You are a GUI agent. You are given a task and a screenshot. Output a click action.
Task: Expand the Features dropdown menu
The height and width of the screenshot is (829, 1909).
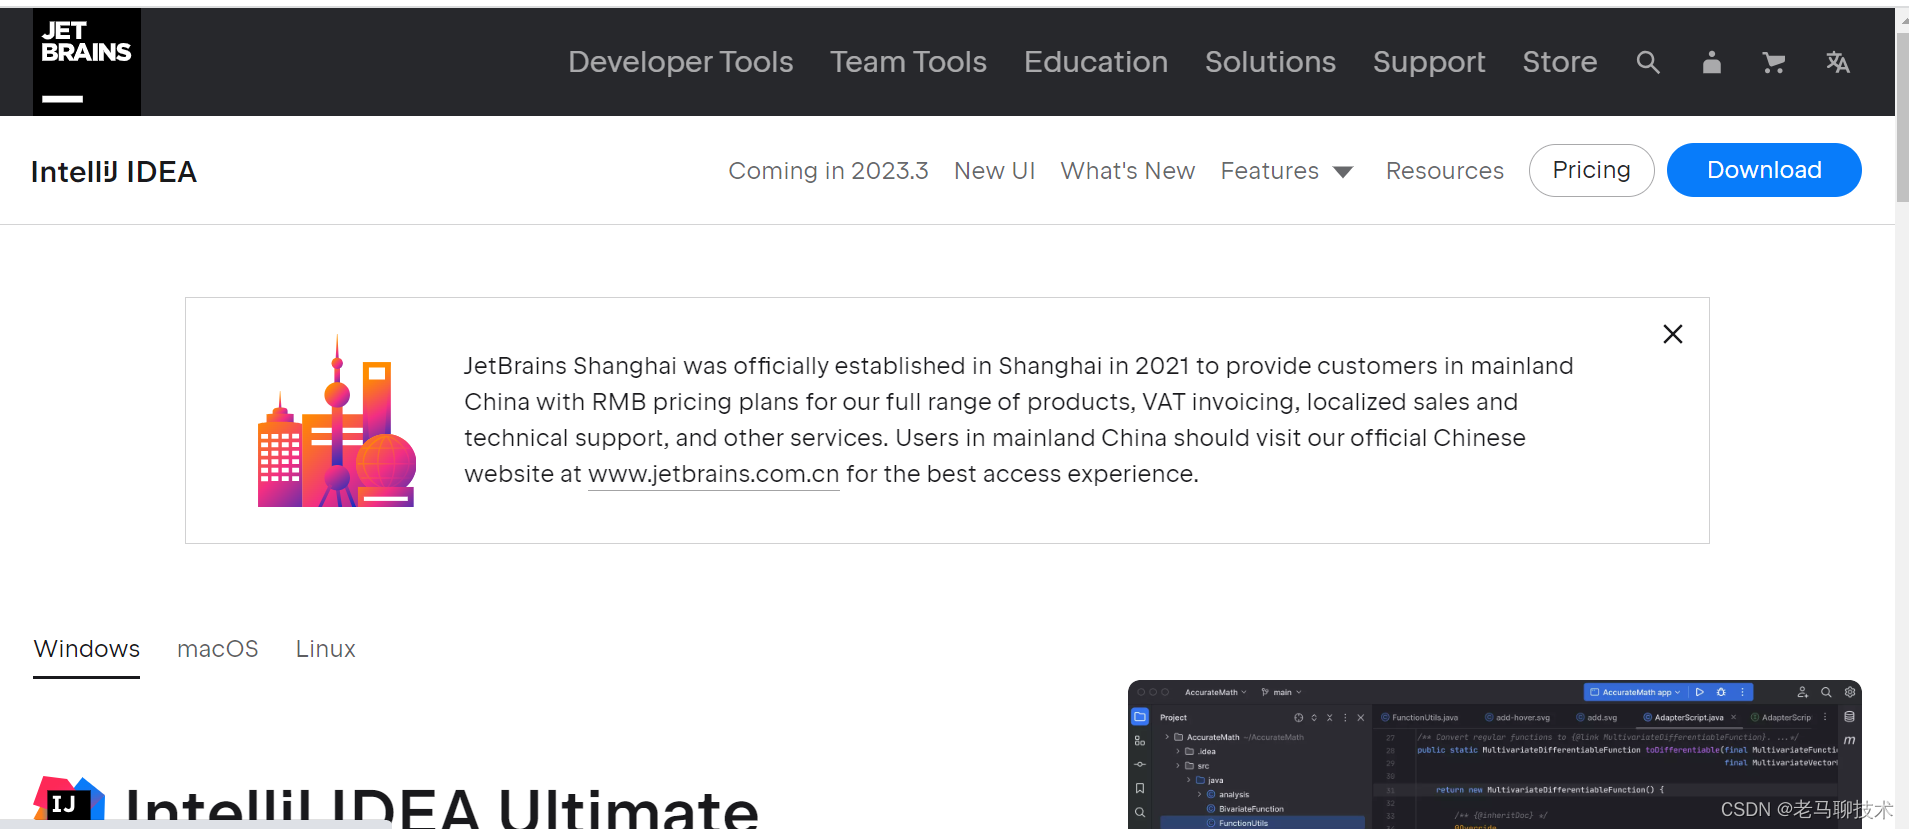click(x=1287, y=171)
